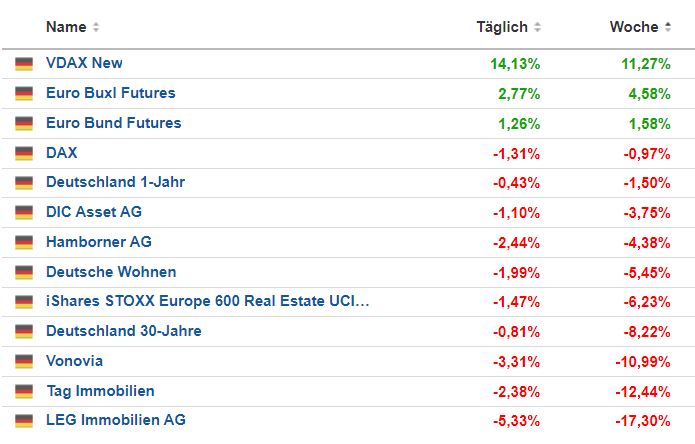Click the flag icon next to Vonovia

(x=24, y=362)
